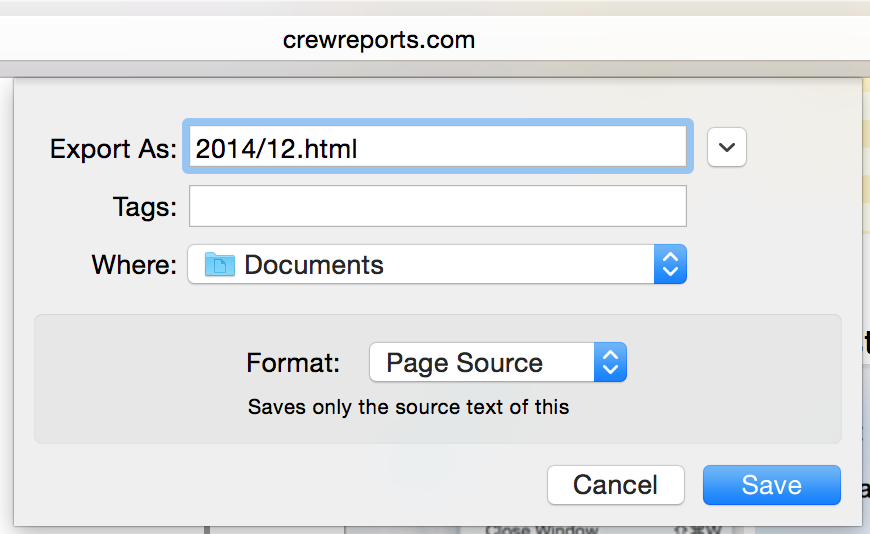Open the Format Page Source dropdown
The width and height of the screenshot is (870, 534).
point(498,362)
